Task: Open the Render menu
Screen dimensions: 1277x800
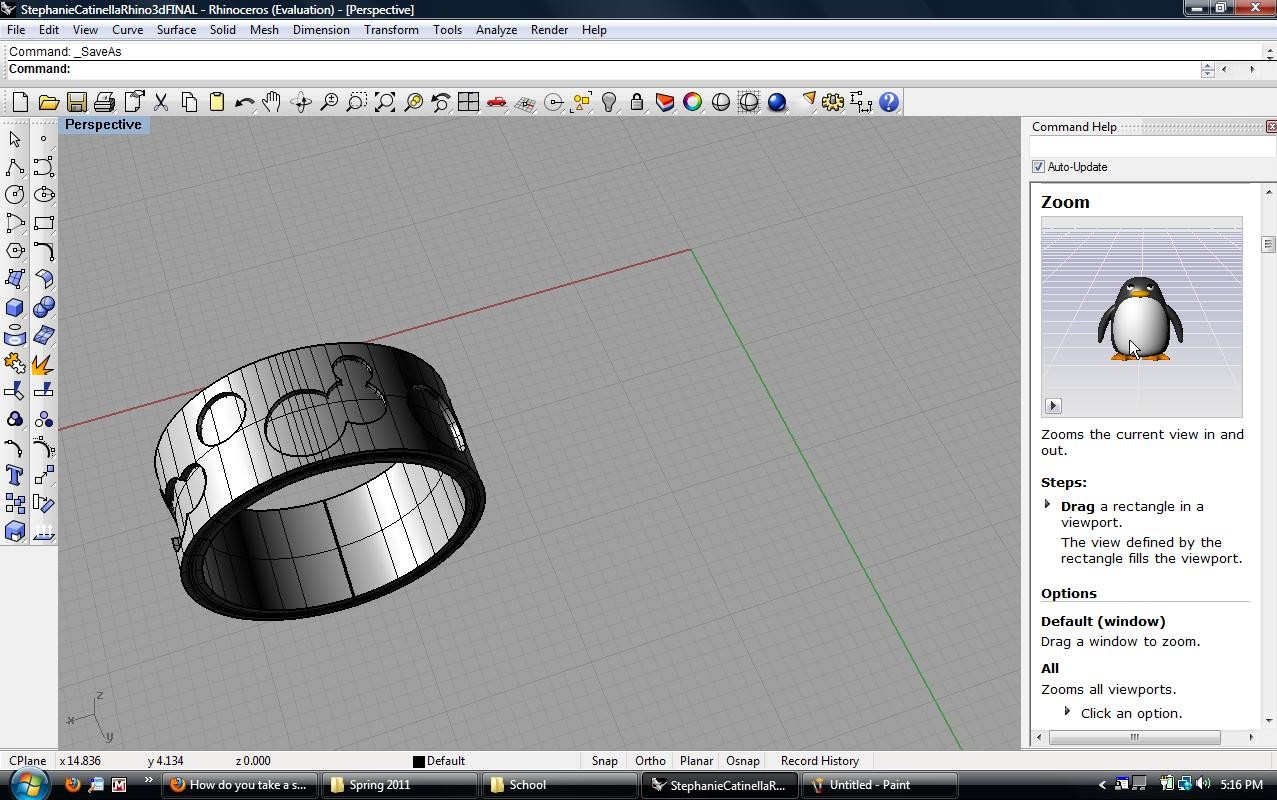Action: point(549,30)
